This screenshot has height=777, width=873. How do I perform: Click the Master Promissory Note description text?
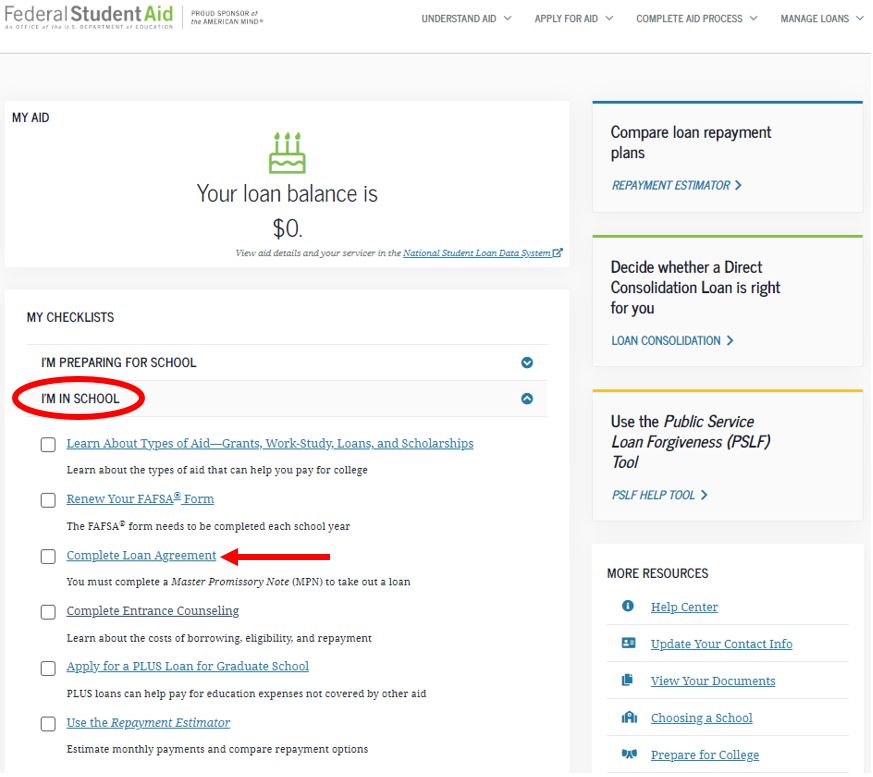(x=238, y=582)
